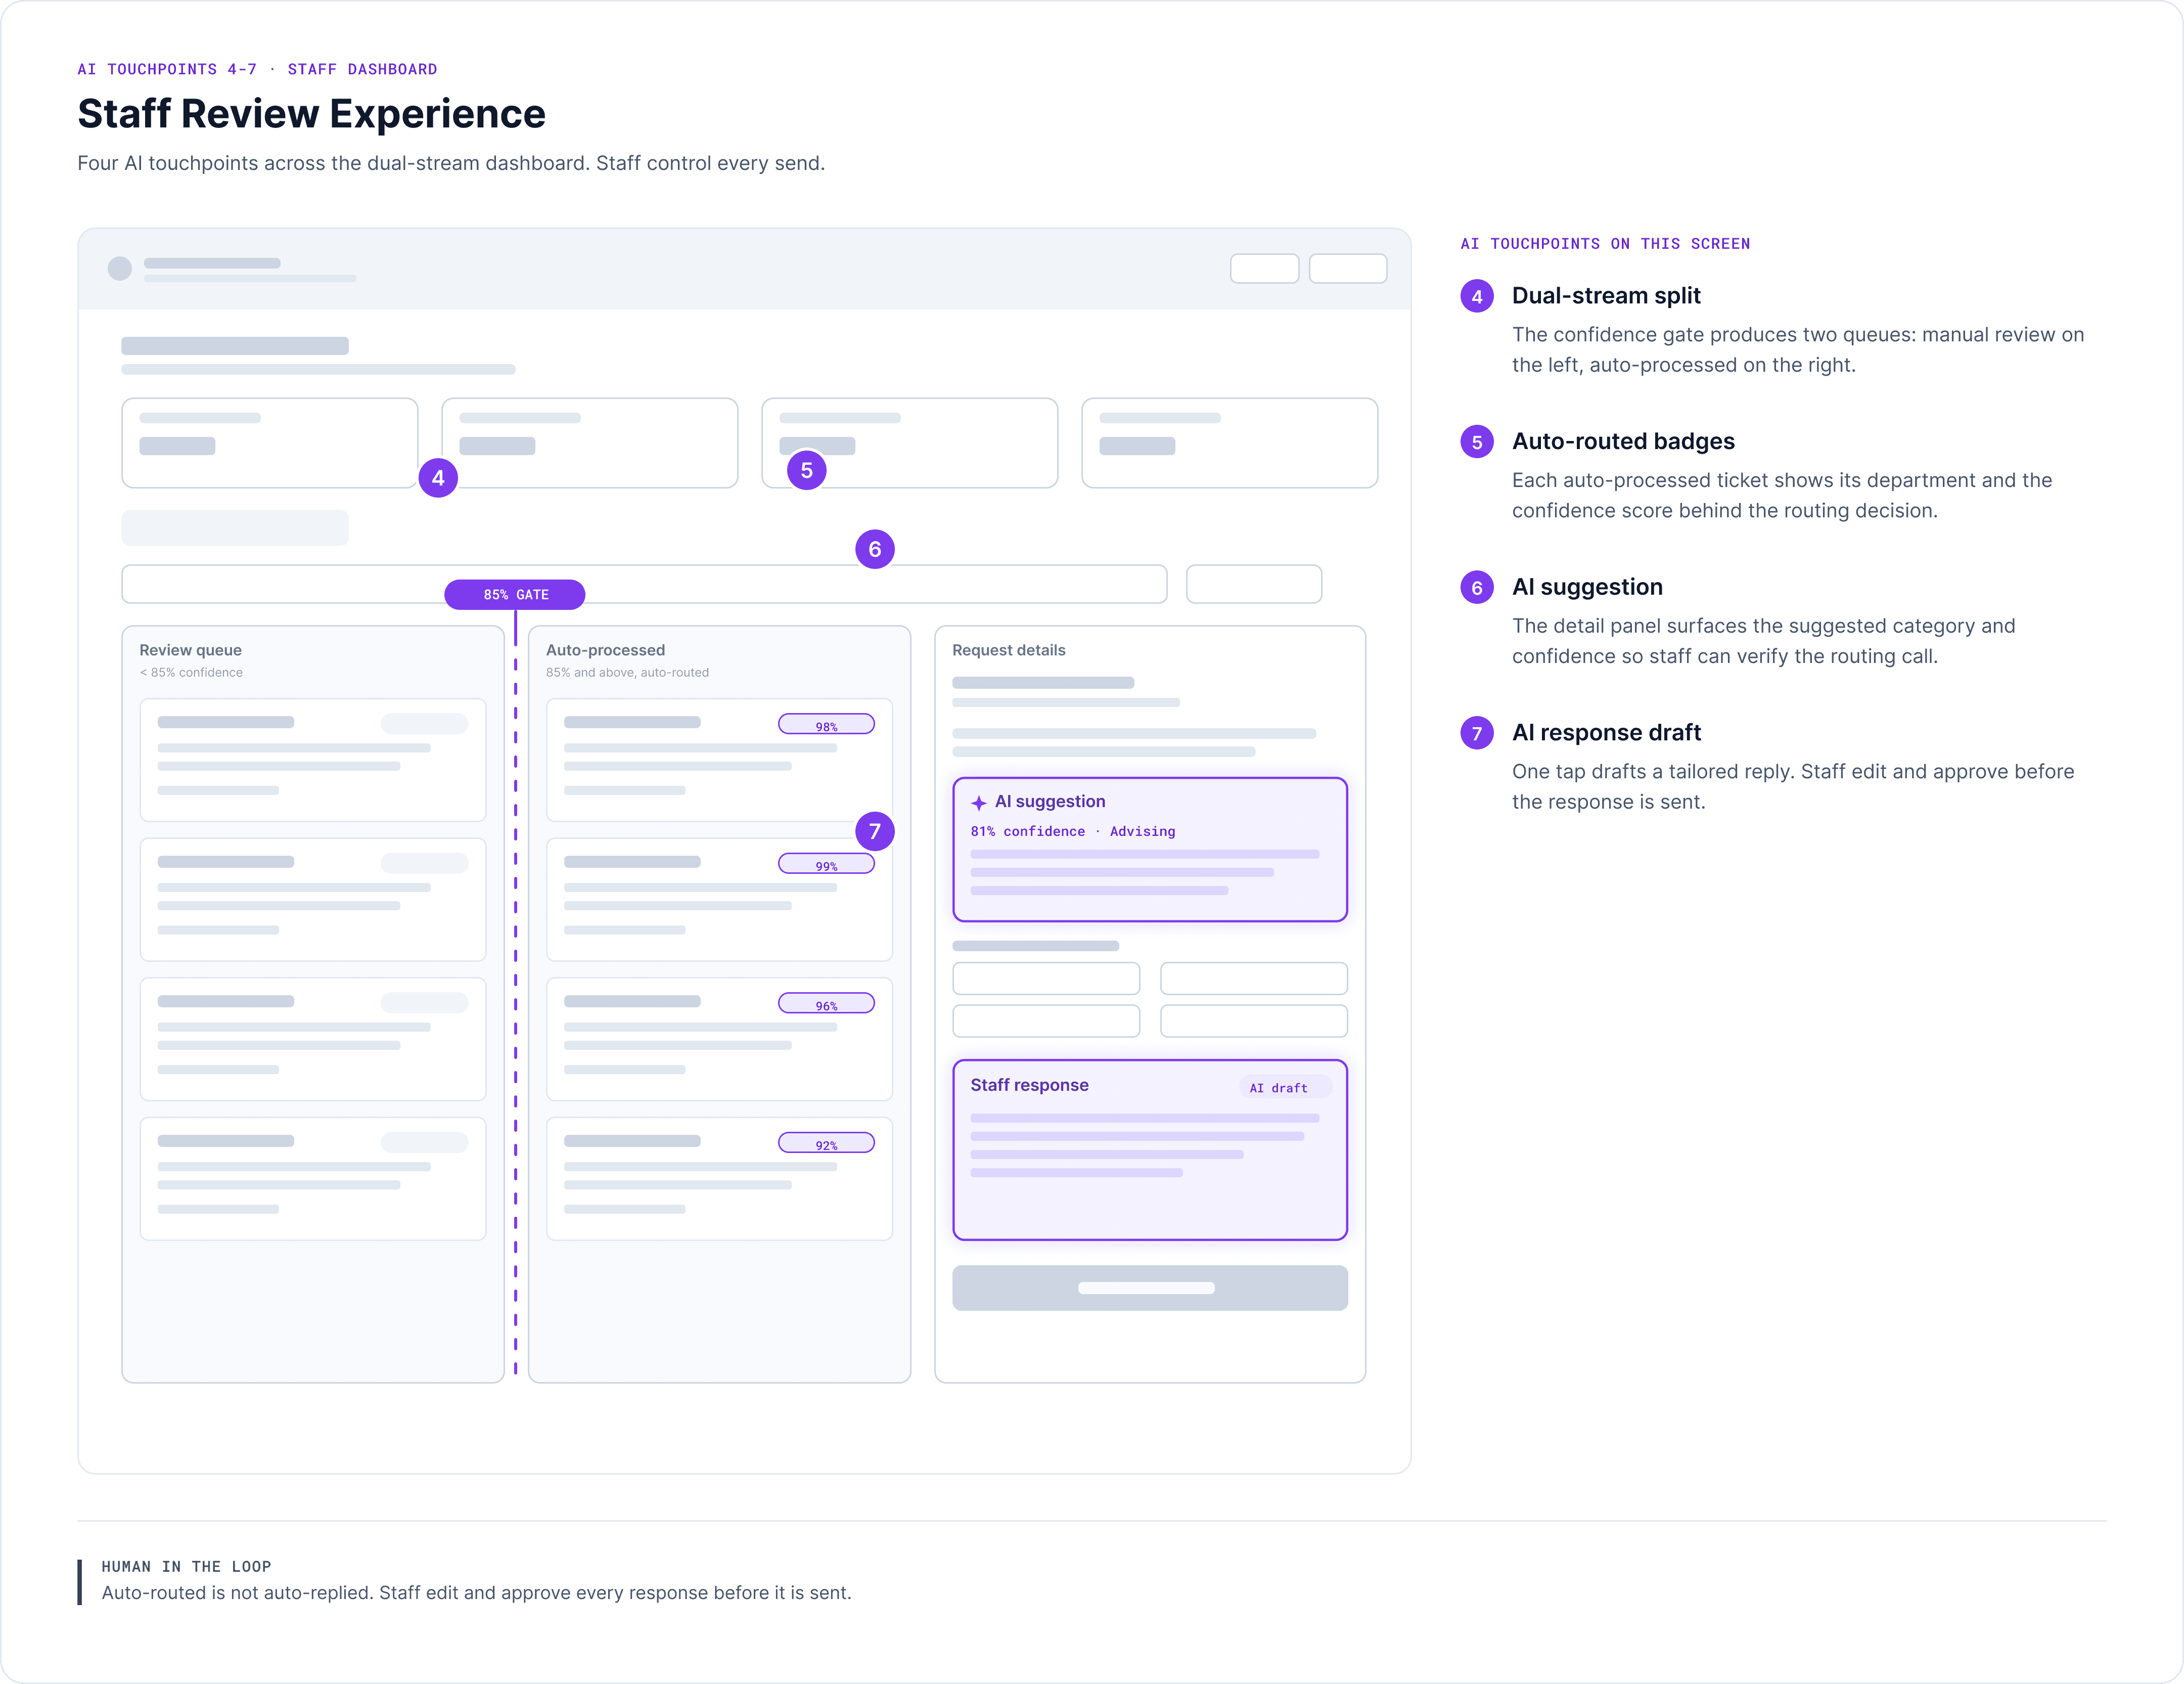
Task: Click the AI suggestion panel
Action: click(1150, 849)
